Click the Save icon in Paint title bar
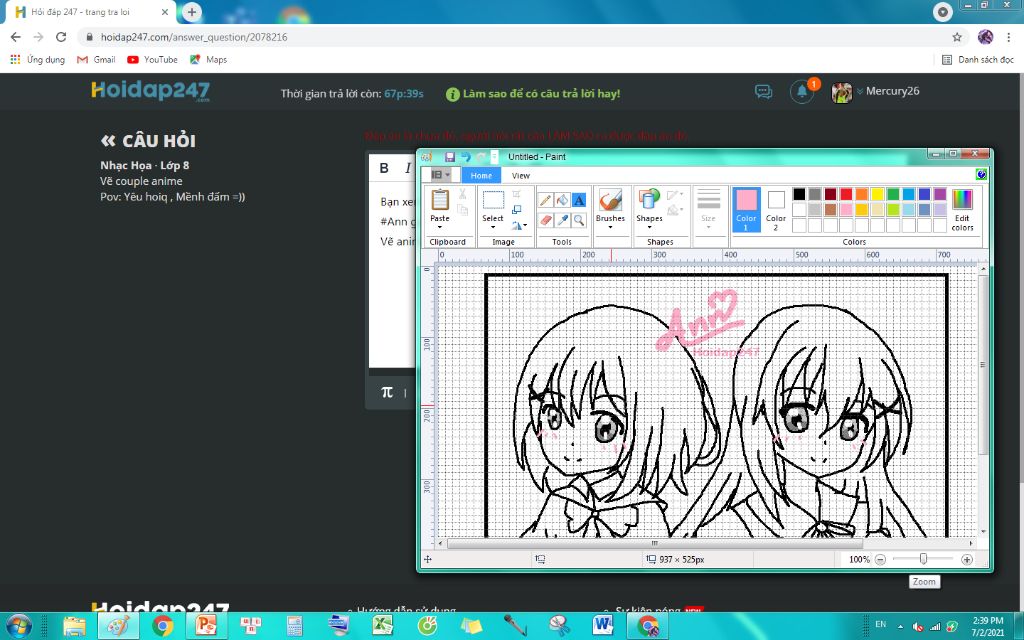 449,157
